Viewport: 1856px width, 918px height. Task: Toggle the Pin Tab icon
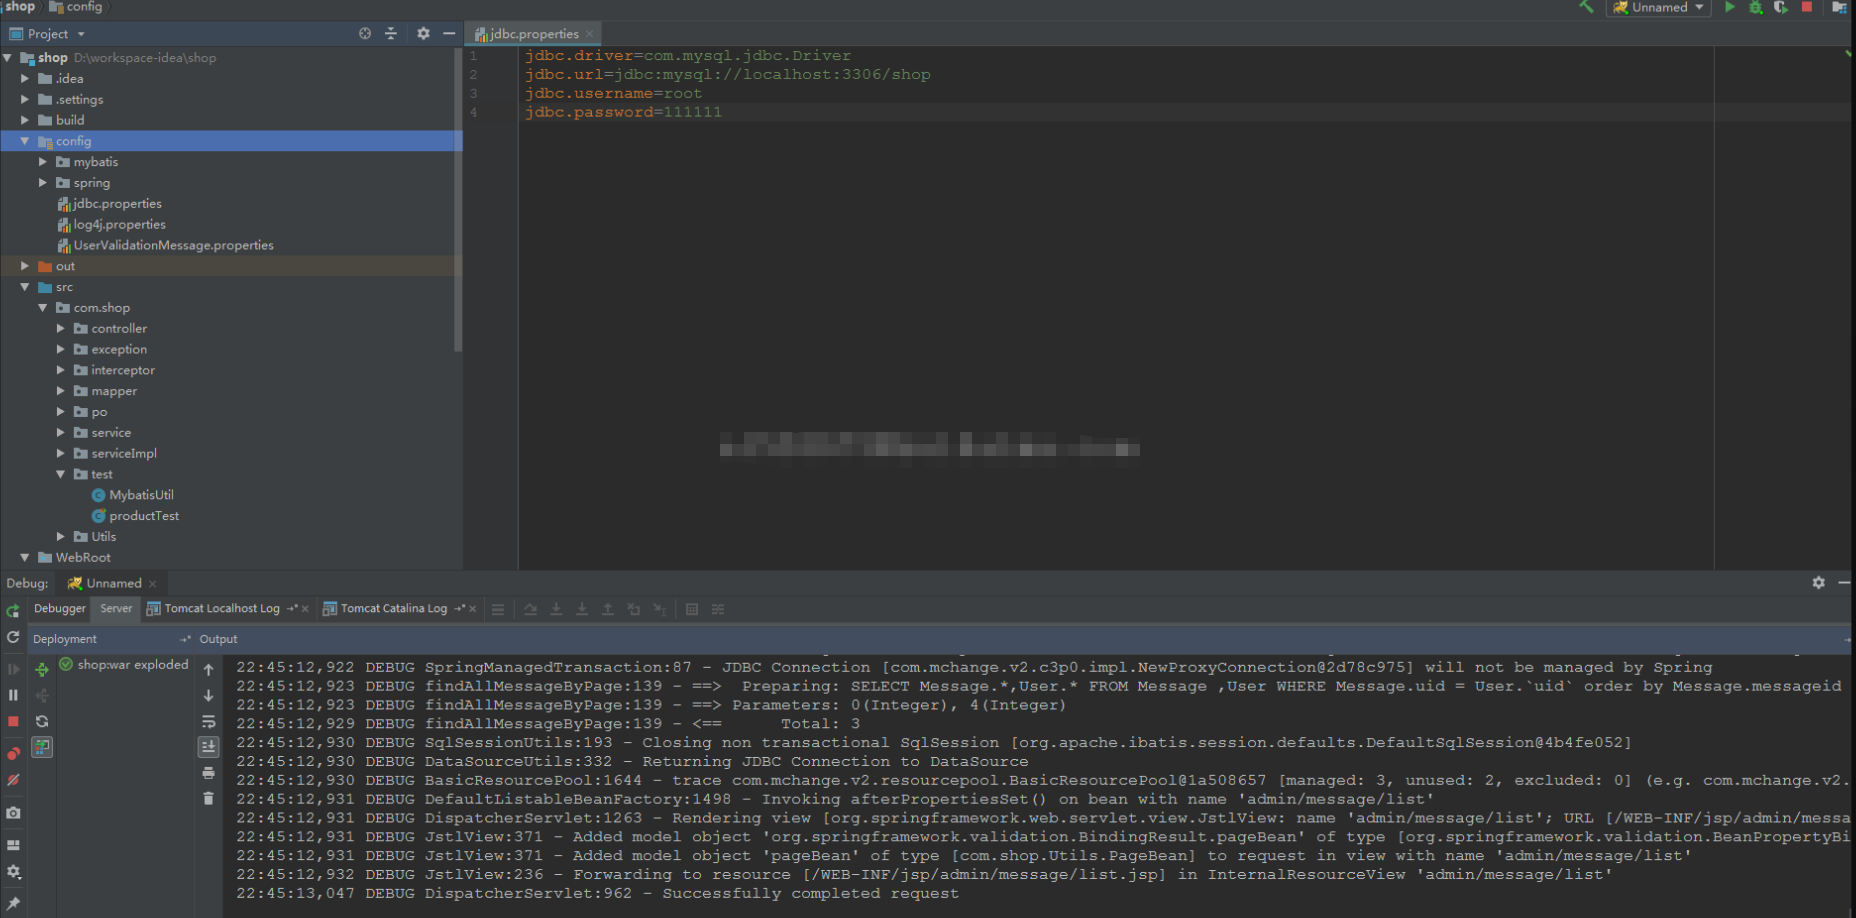(13, 903)
